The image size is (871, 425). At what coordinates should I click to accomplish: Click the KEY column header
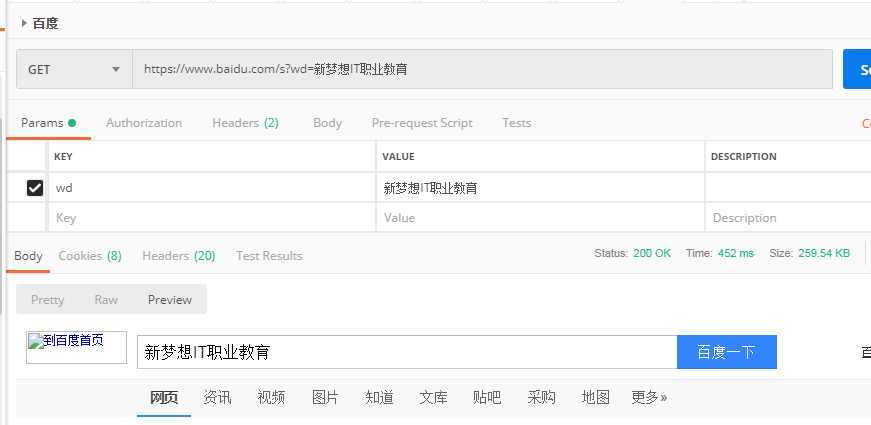(63, 157)
